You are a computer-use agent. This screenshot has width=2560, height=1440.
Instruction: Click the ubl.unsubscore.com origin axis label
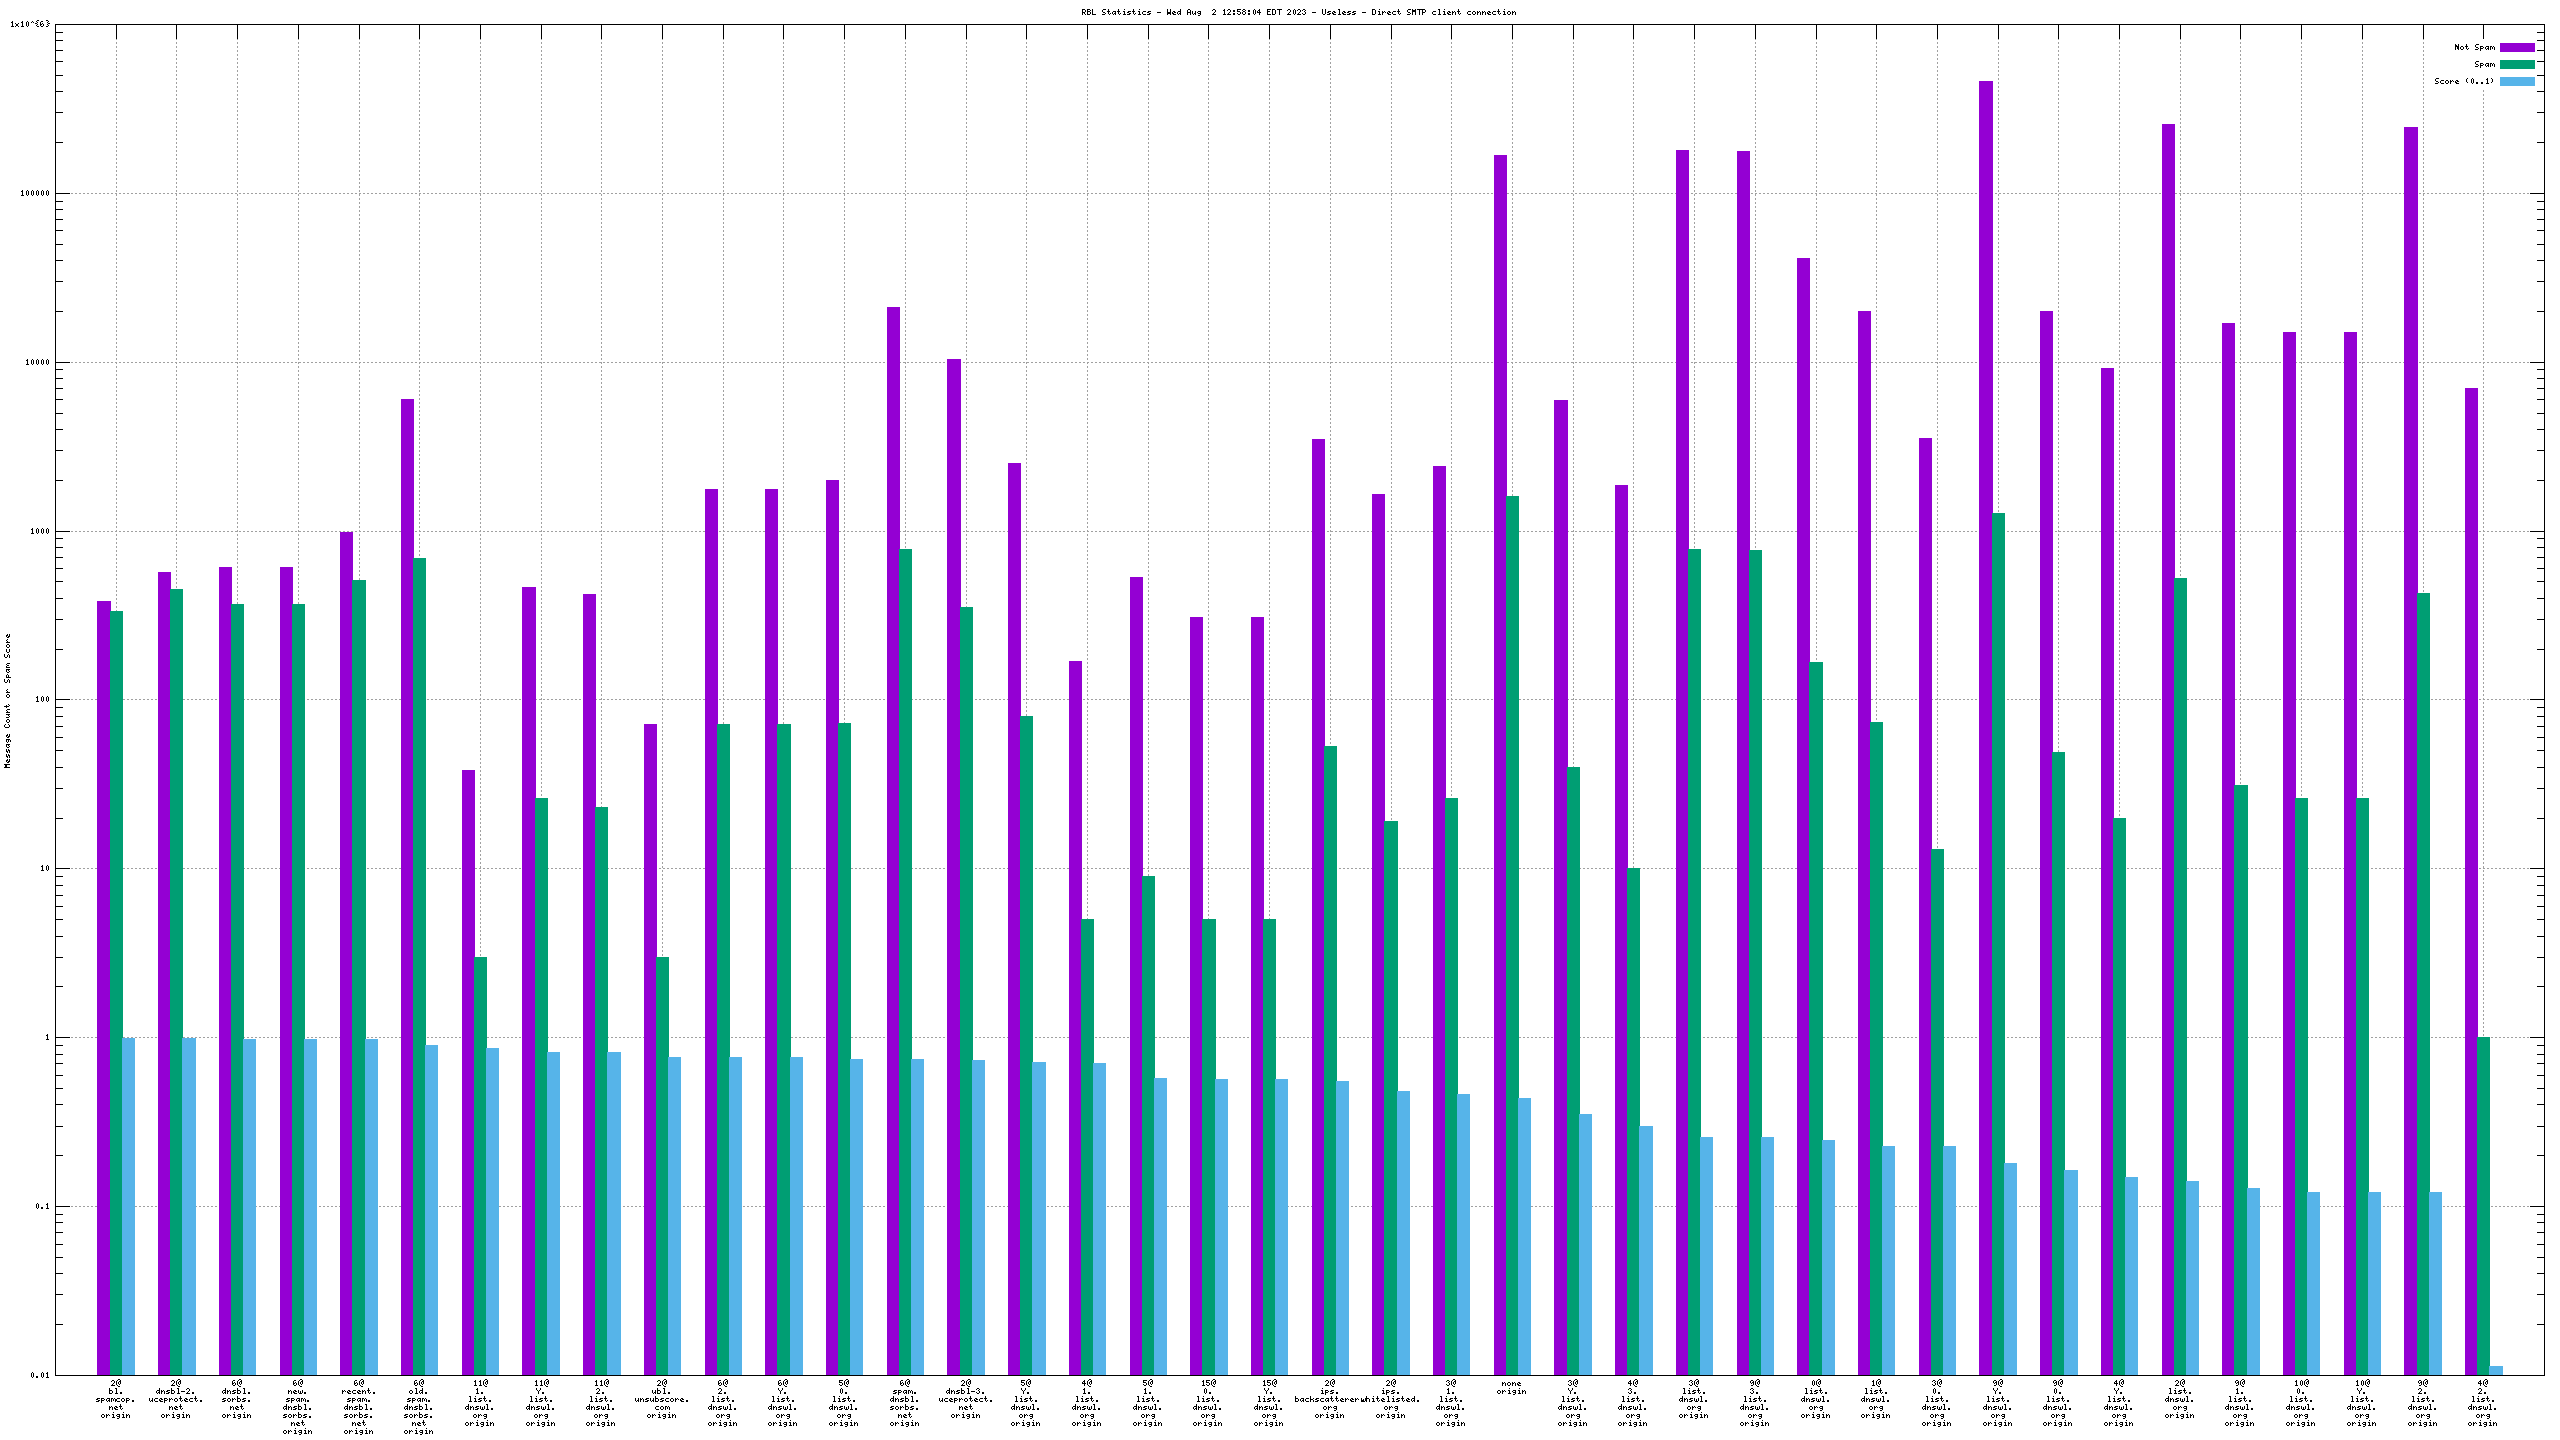(661, 1399)
